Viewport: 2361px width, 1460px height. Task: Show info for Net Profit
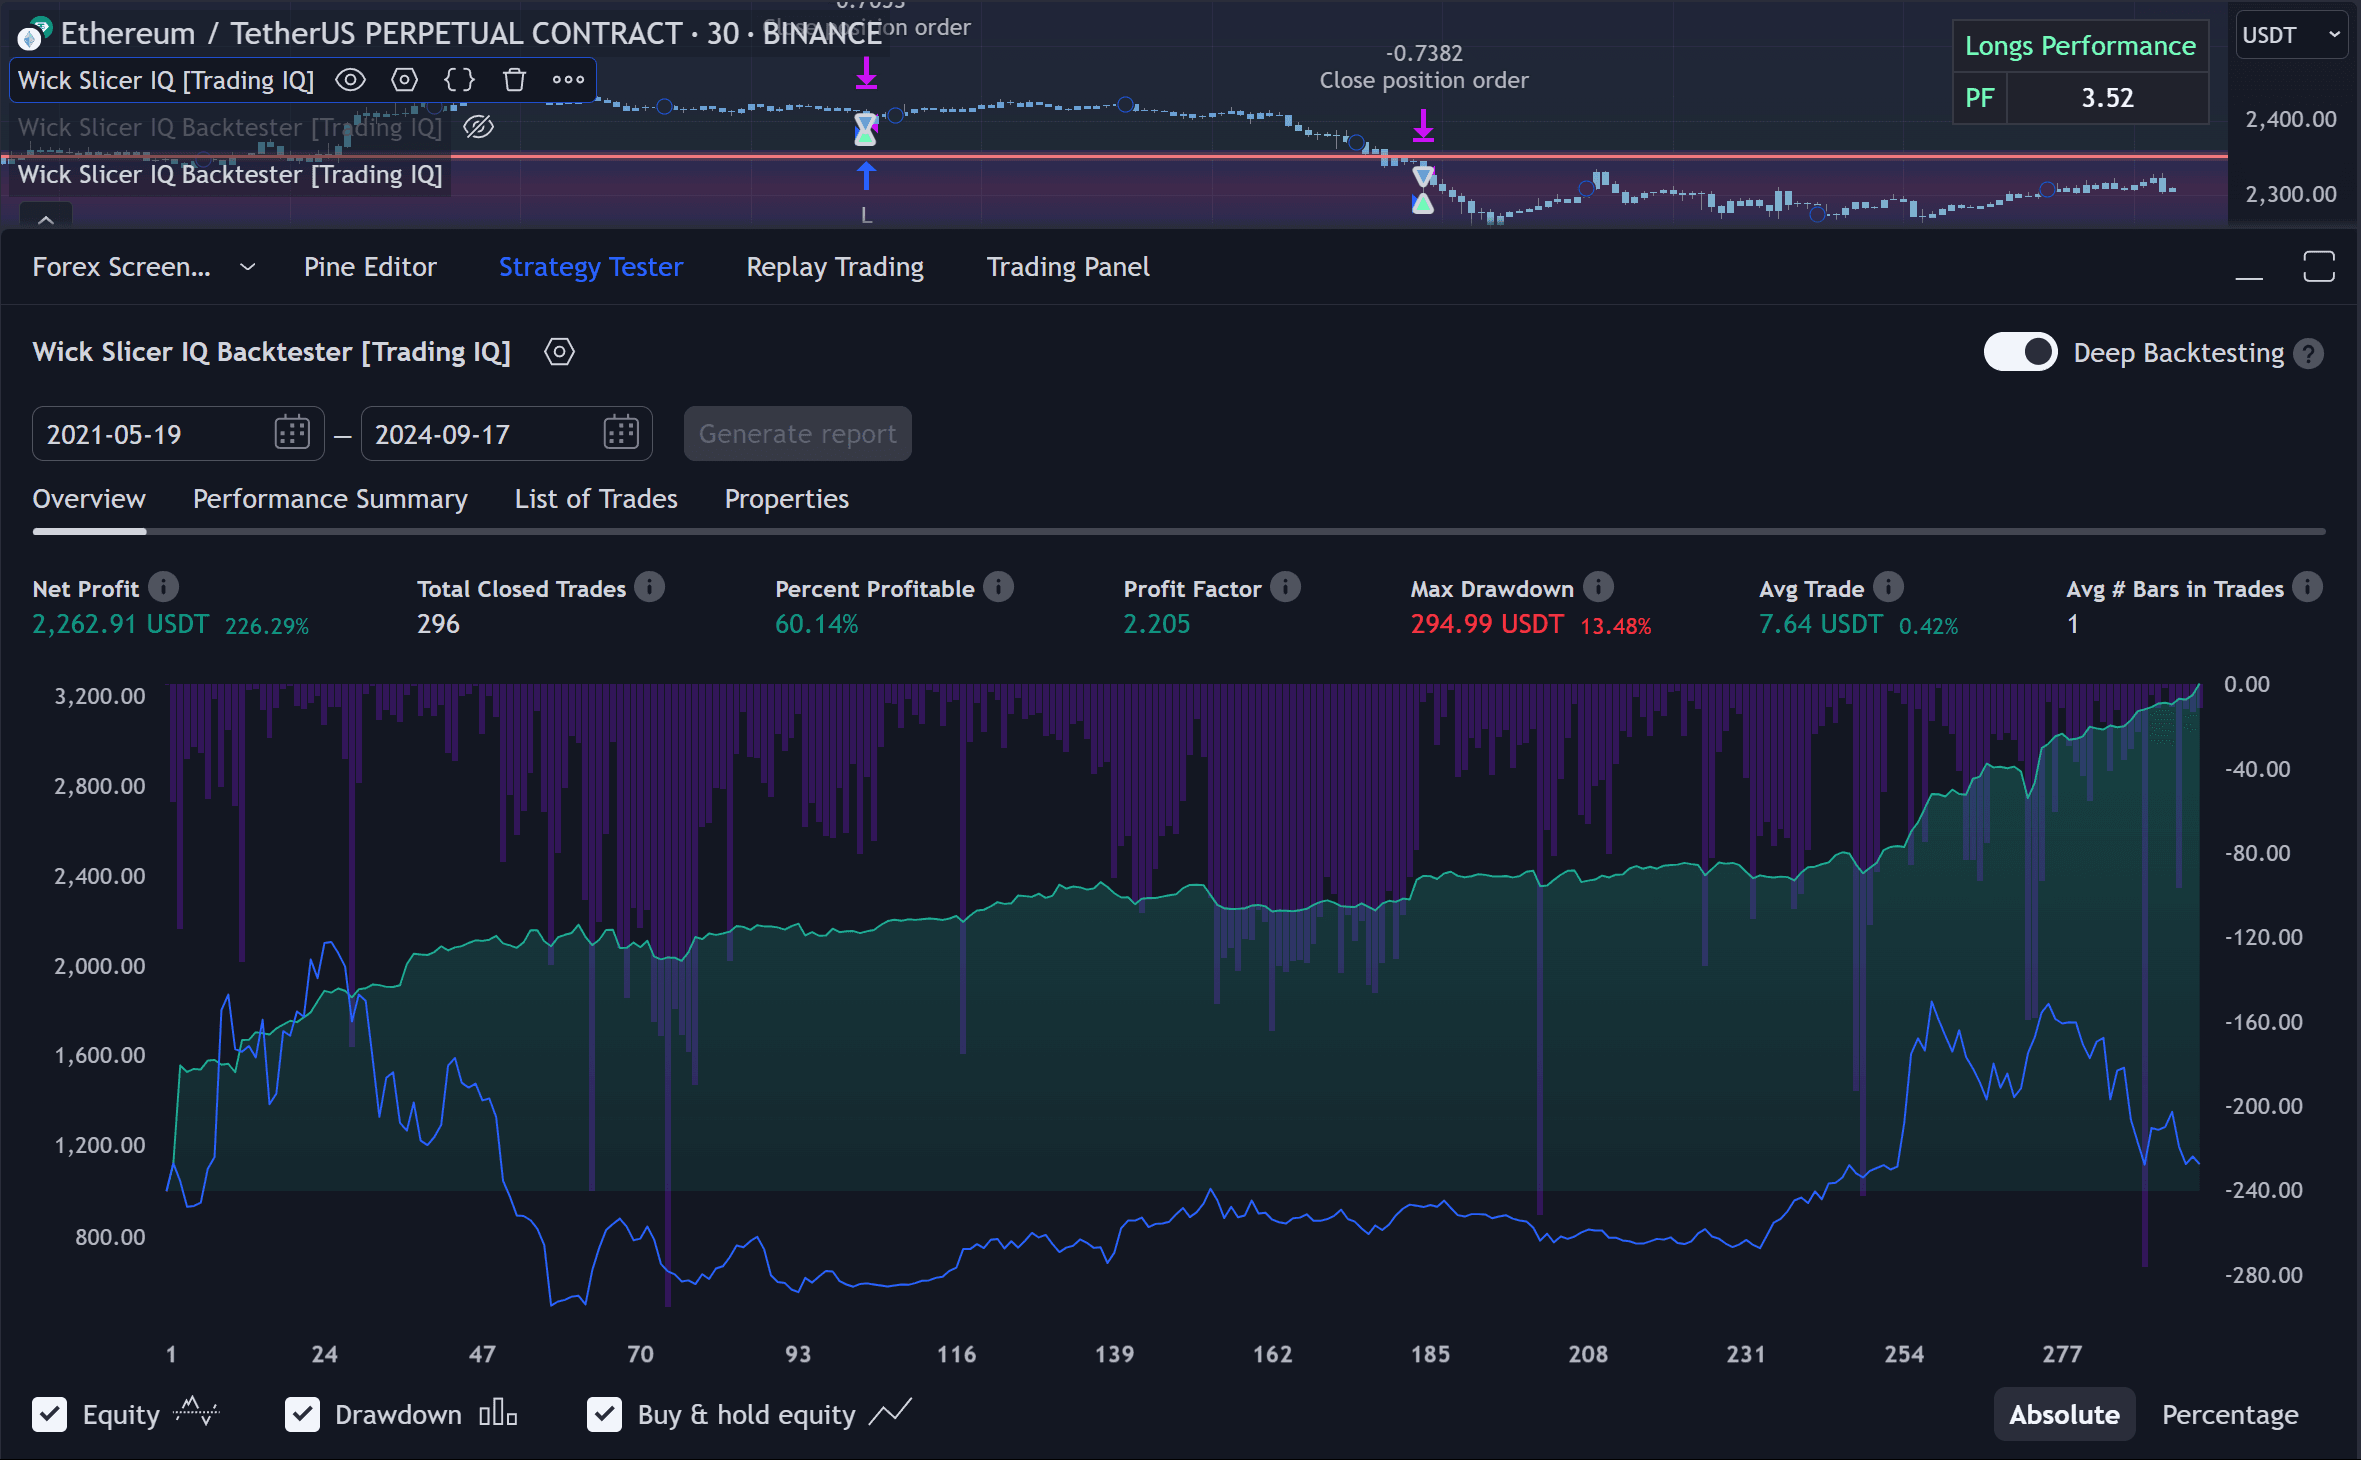pyautogui.click(x=163, y=587)
